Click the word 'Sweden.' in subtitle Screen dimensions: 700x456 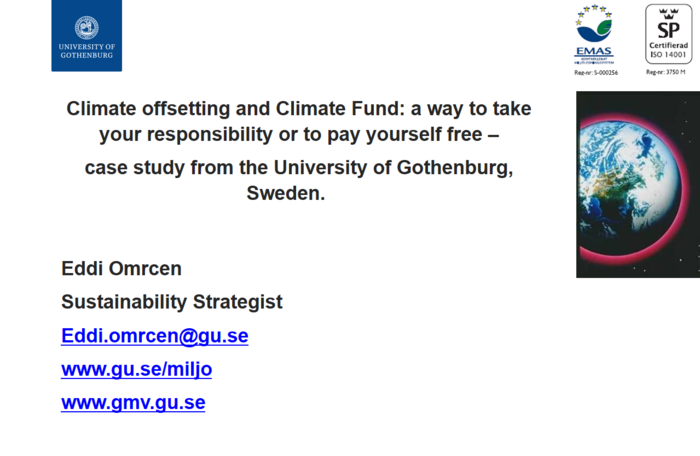(286, 193)
